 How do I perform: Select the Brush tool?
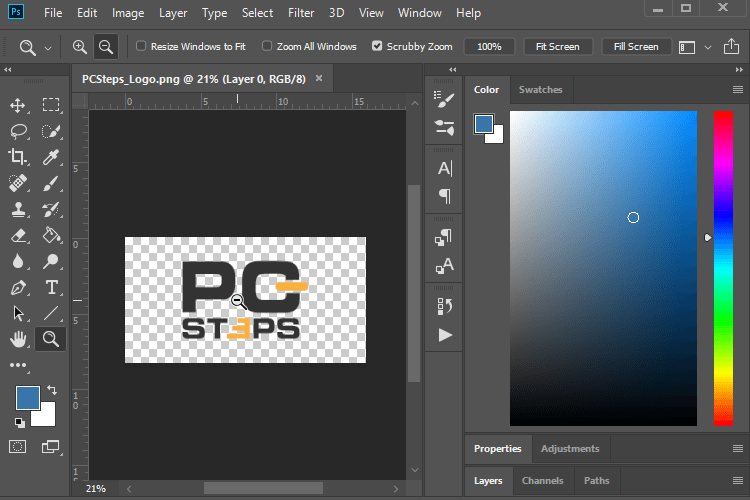(51, 183)
